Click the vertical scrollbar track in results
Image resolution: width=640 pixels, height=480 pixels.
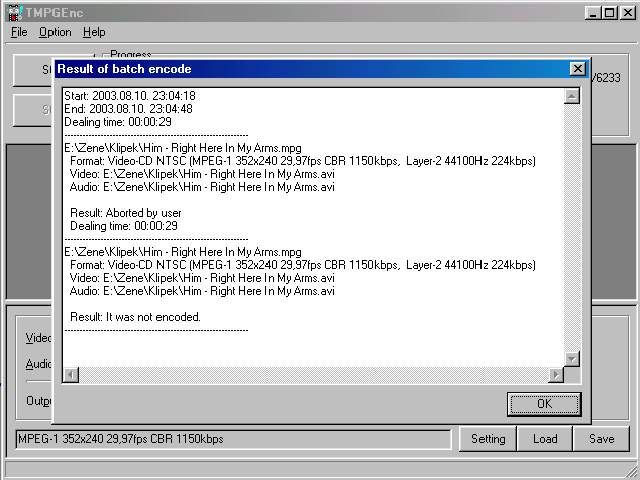click(x=572, y=228)
